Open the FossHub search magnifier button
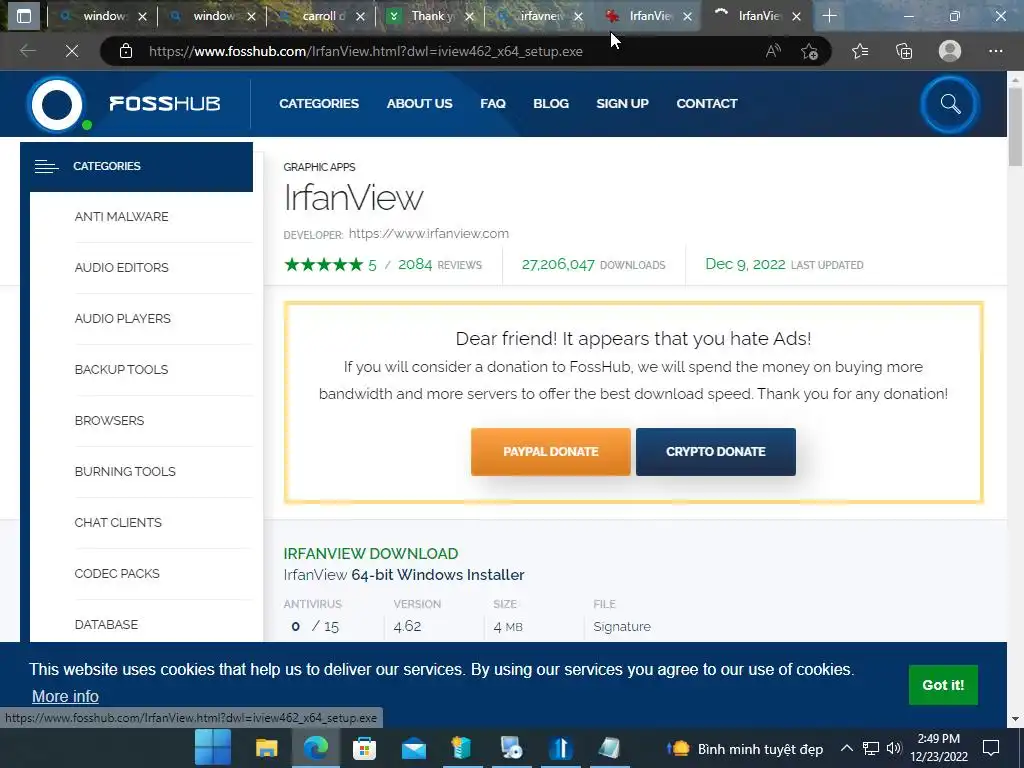1024x768 pixels. [x=950, y=104]
